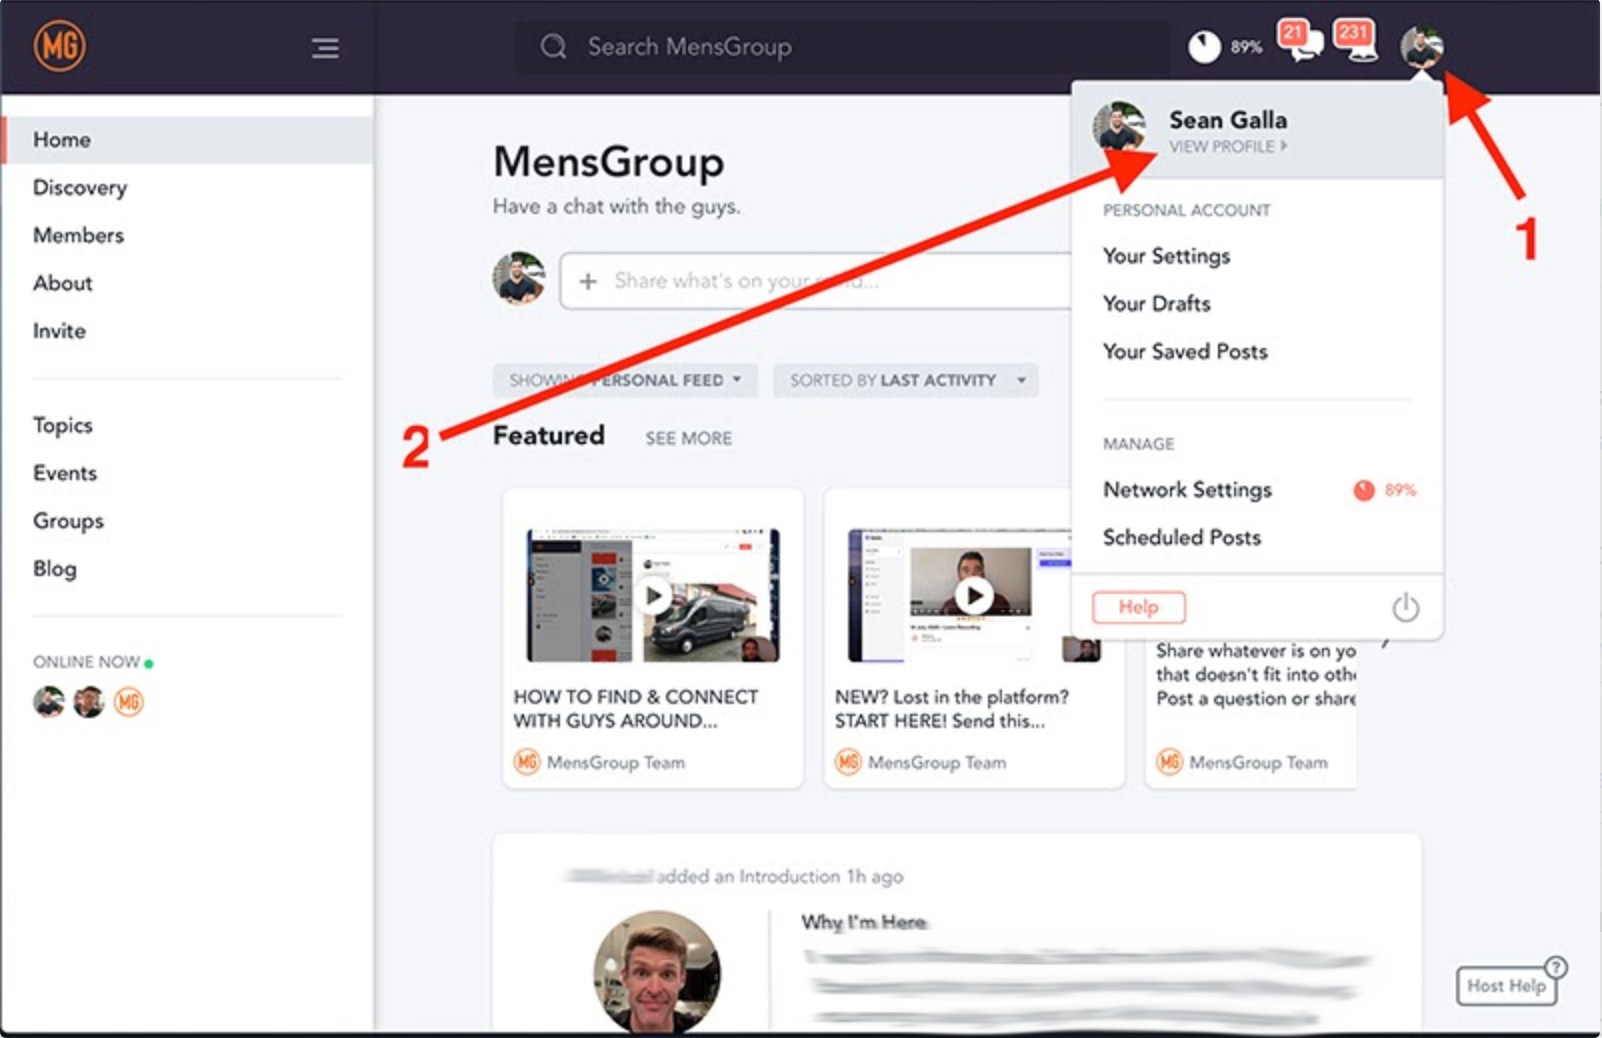
Task: Open Members in the sidebar
Action: 78,235
